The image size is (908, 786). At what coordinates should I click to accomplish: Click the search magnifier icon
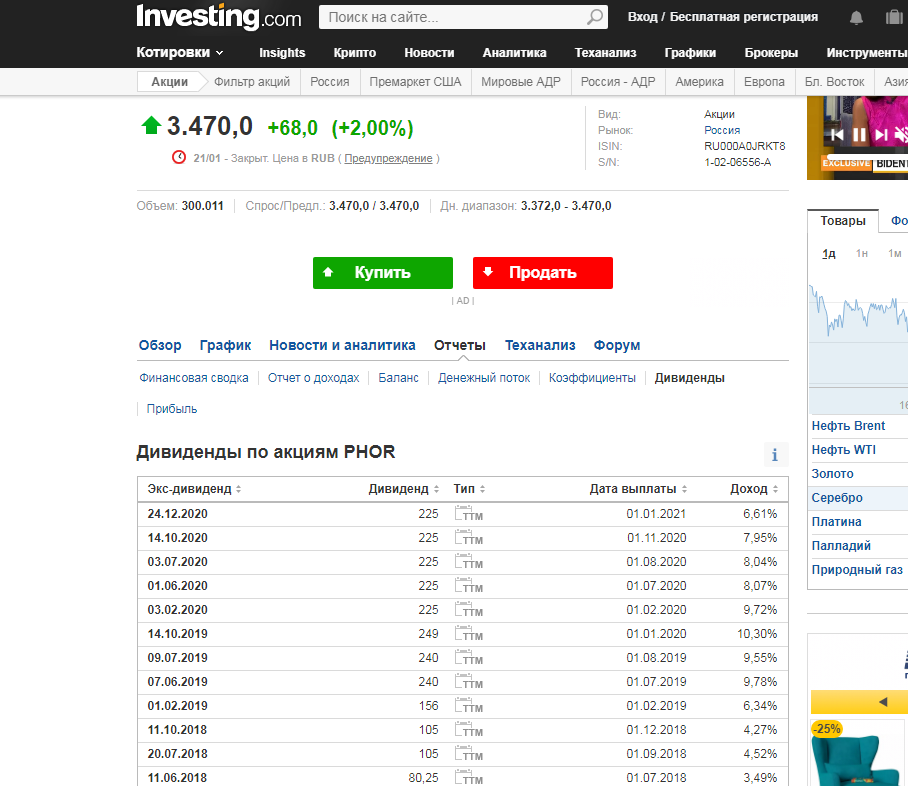click(594, 17)
